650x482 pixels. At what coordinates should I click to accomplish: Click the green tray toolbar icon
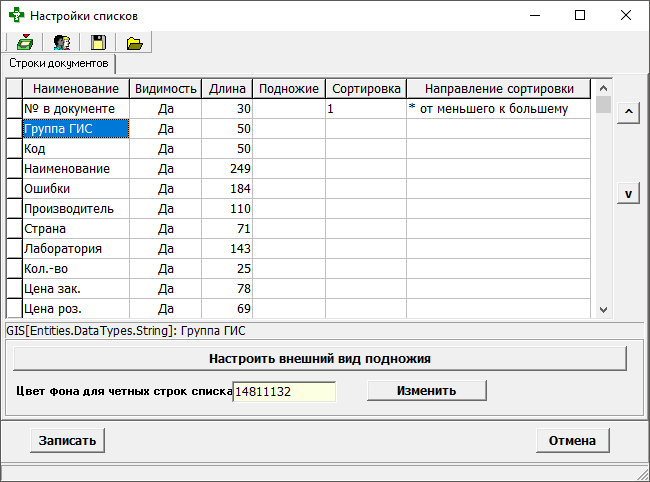[x=24, y=42]
